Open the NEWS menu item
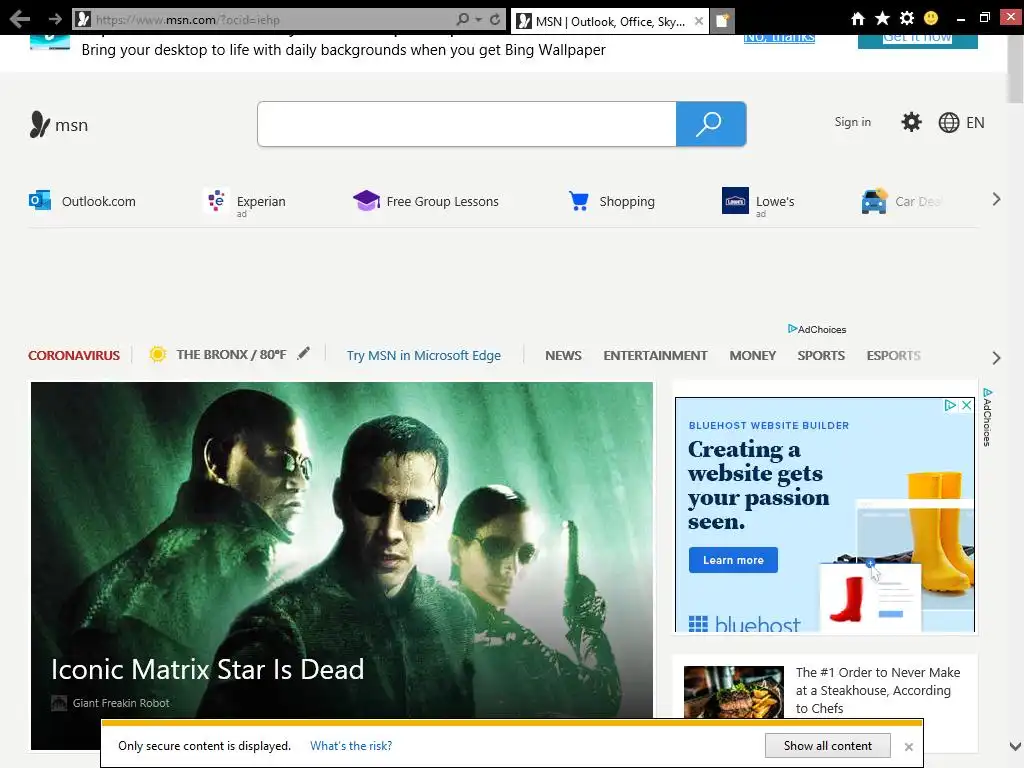 point(563,355)
